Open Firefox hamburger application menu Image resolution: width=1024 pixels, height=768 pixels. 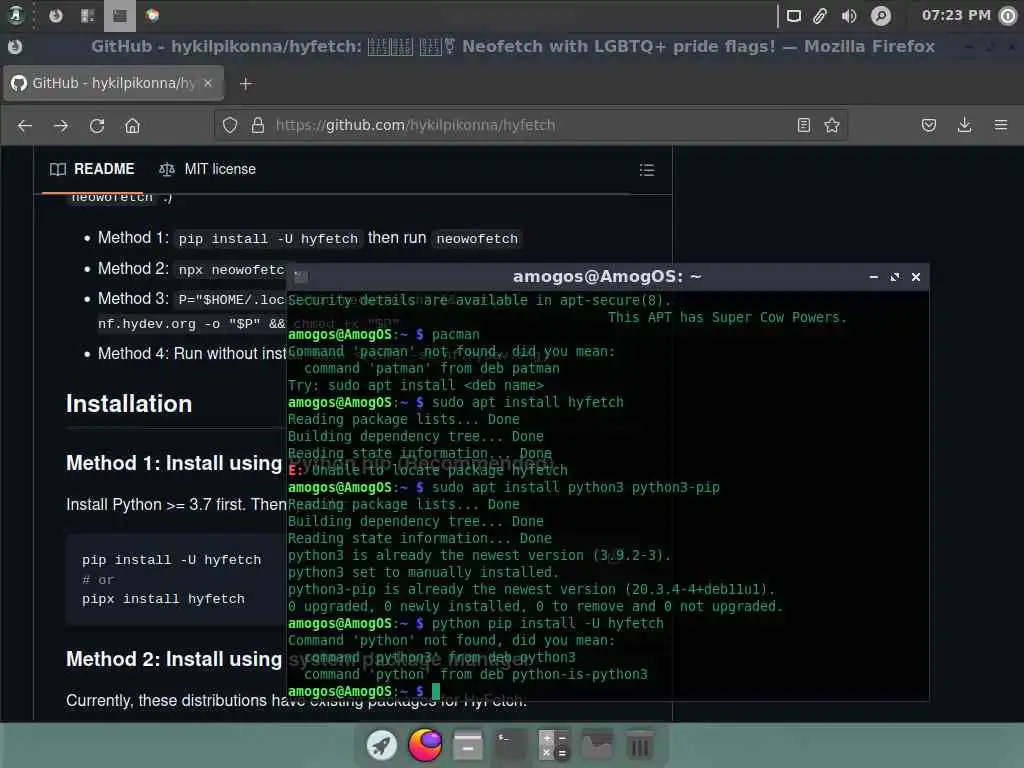(x=1000, y=125)
